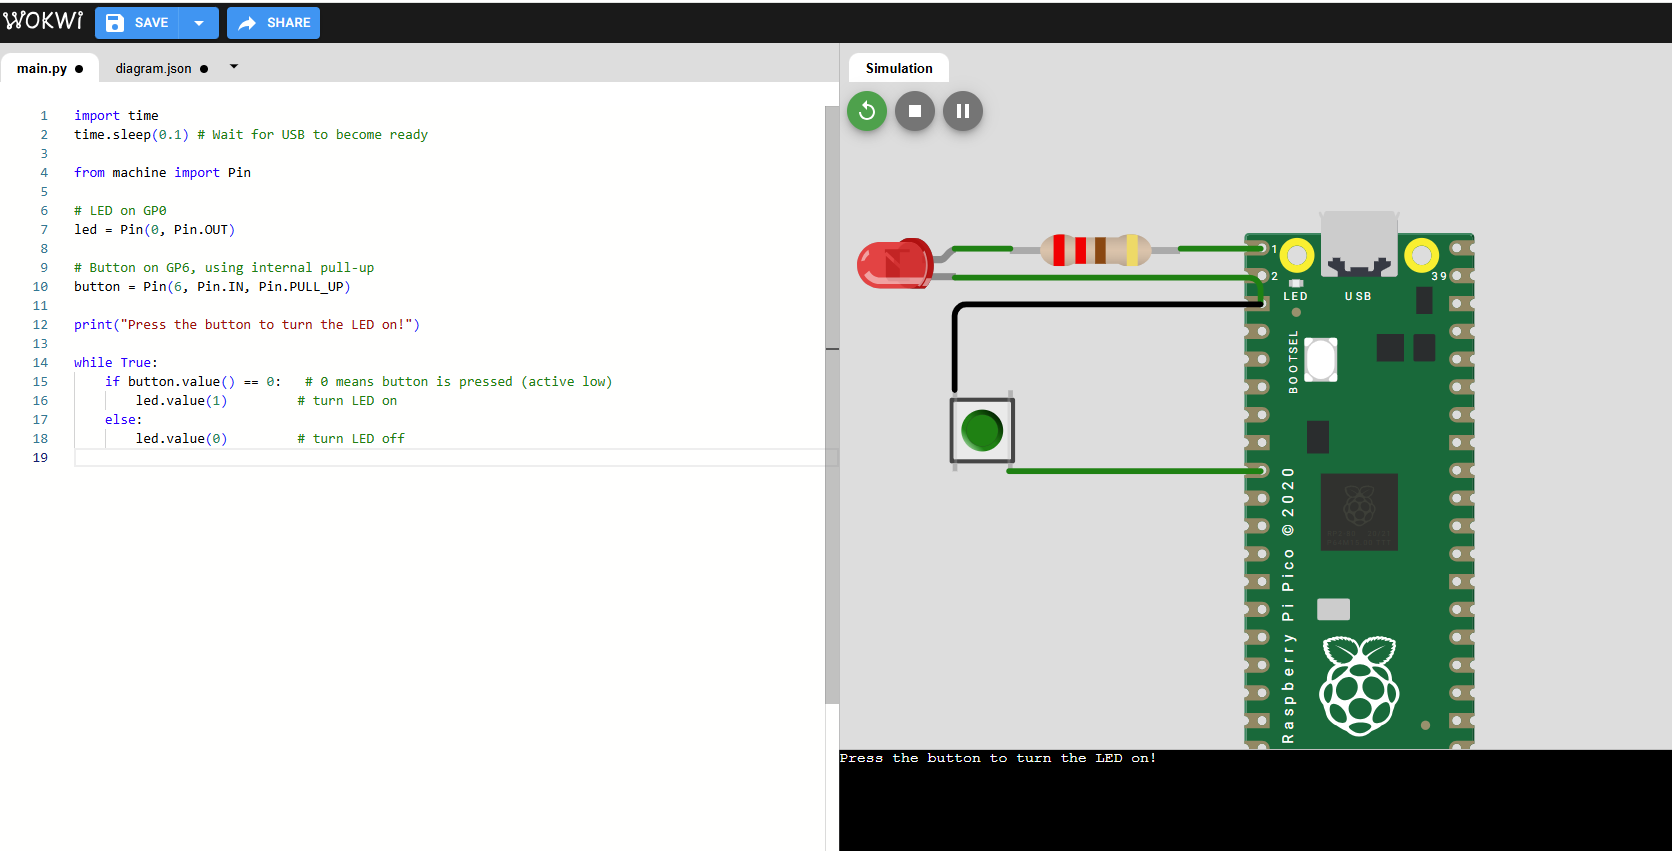The height and width of the screenshot is (851, 1672).
Task: Share the project
Action: coord(273,22)
